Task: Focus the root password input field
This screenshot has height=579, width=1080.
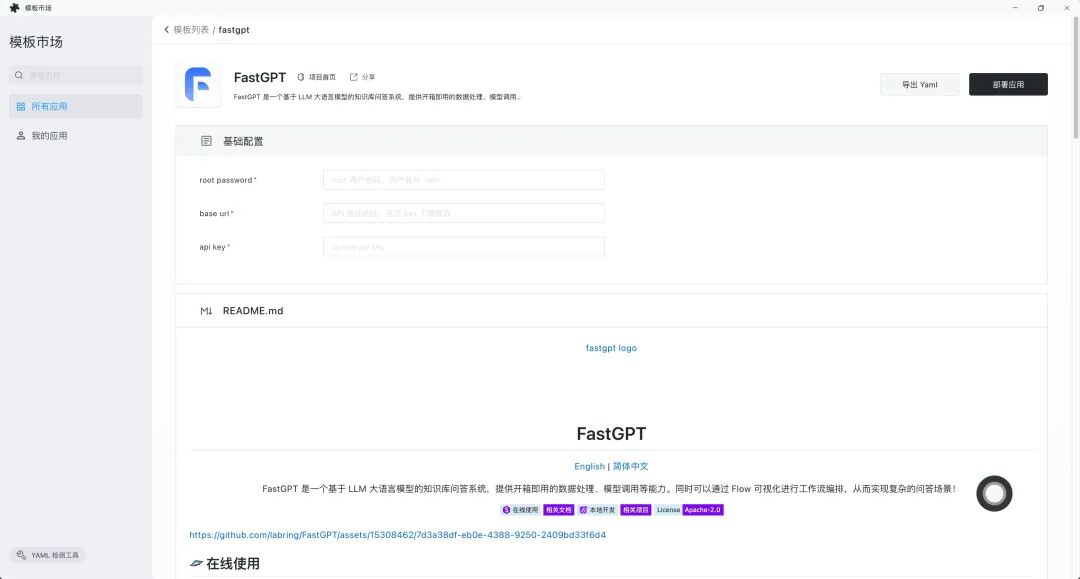Action: click(464, 180)
